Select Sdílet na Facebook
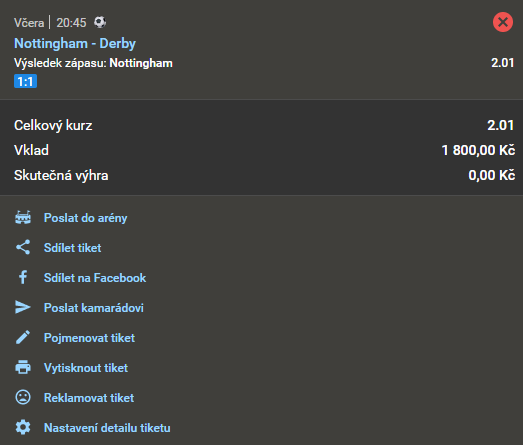The width and height of the screenshot is (523, 445). coord(95,278)
